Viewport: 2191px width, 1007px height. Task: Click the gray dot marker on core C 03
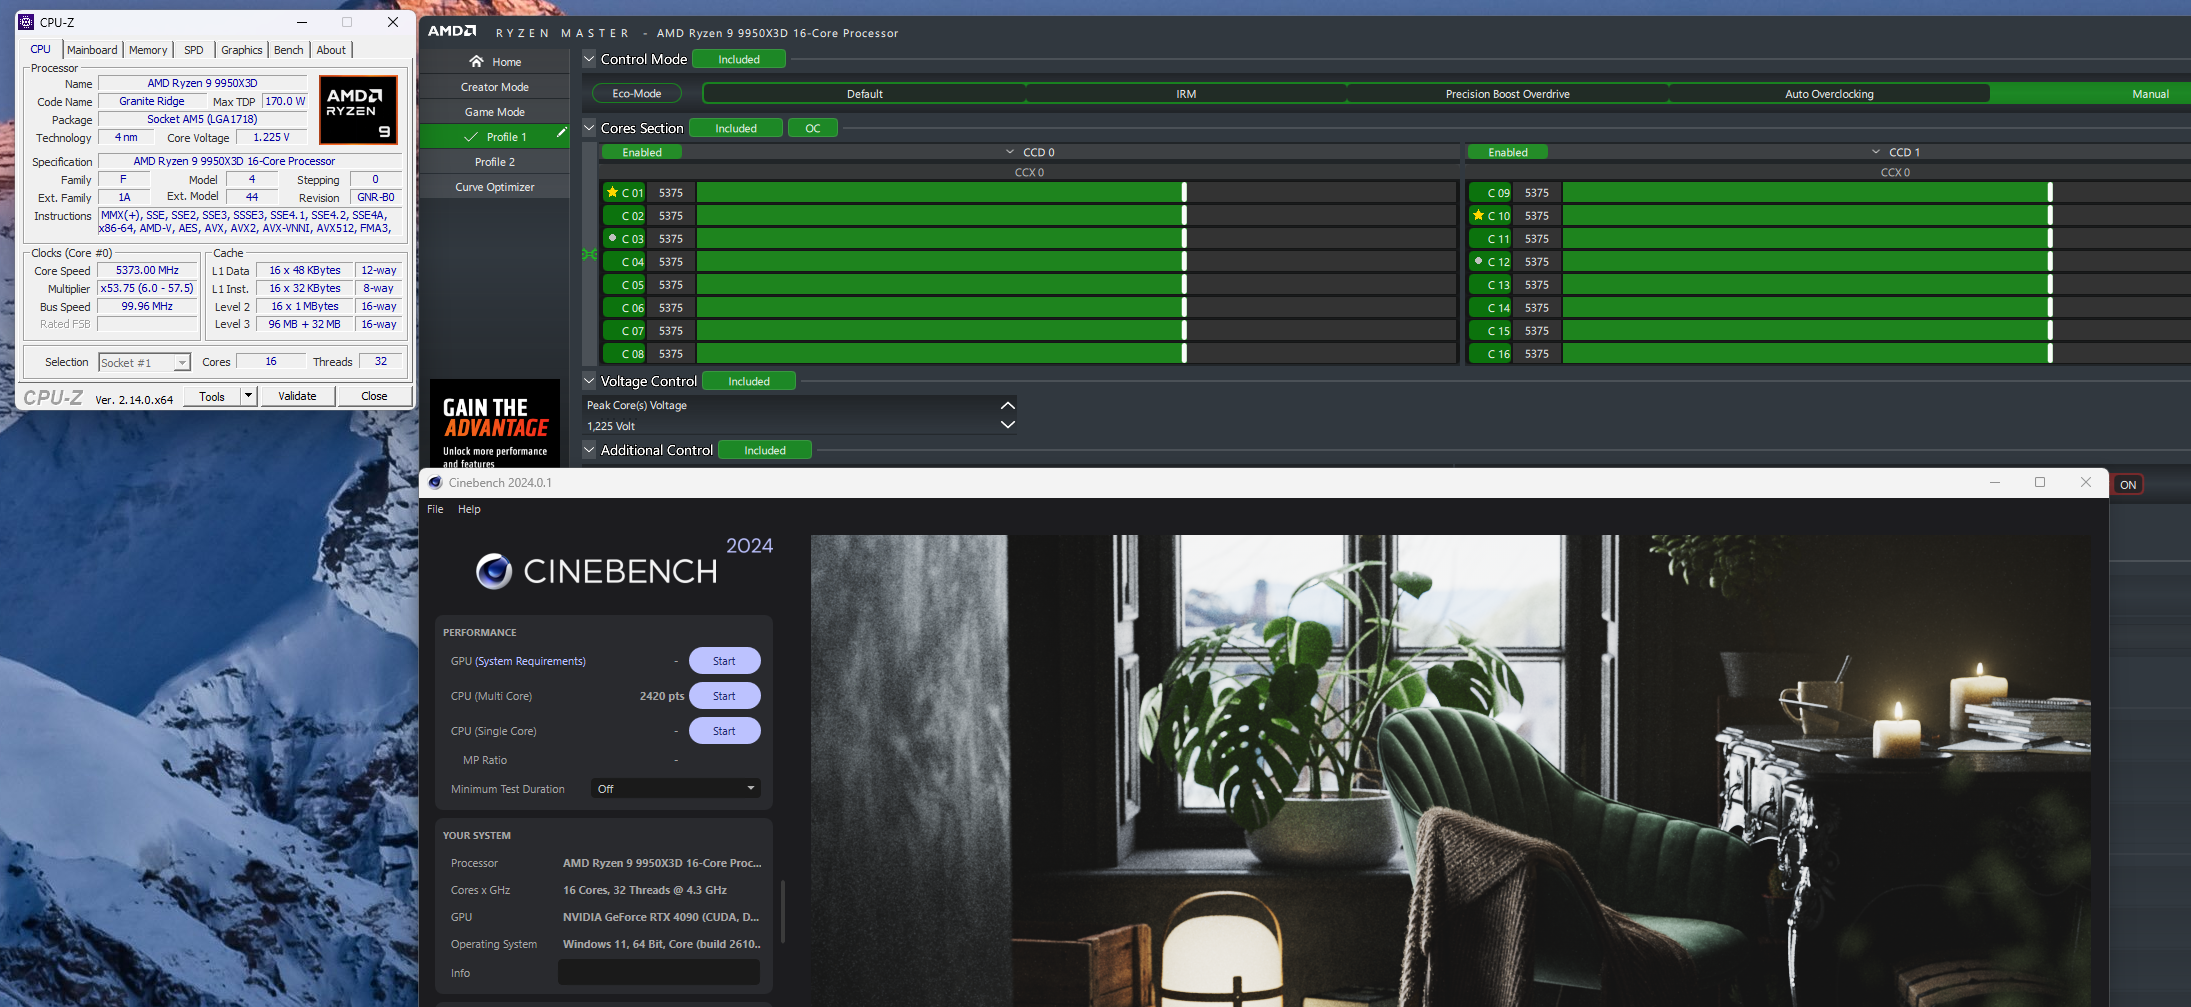(x=612, y=238)
